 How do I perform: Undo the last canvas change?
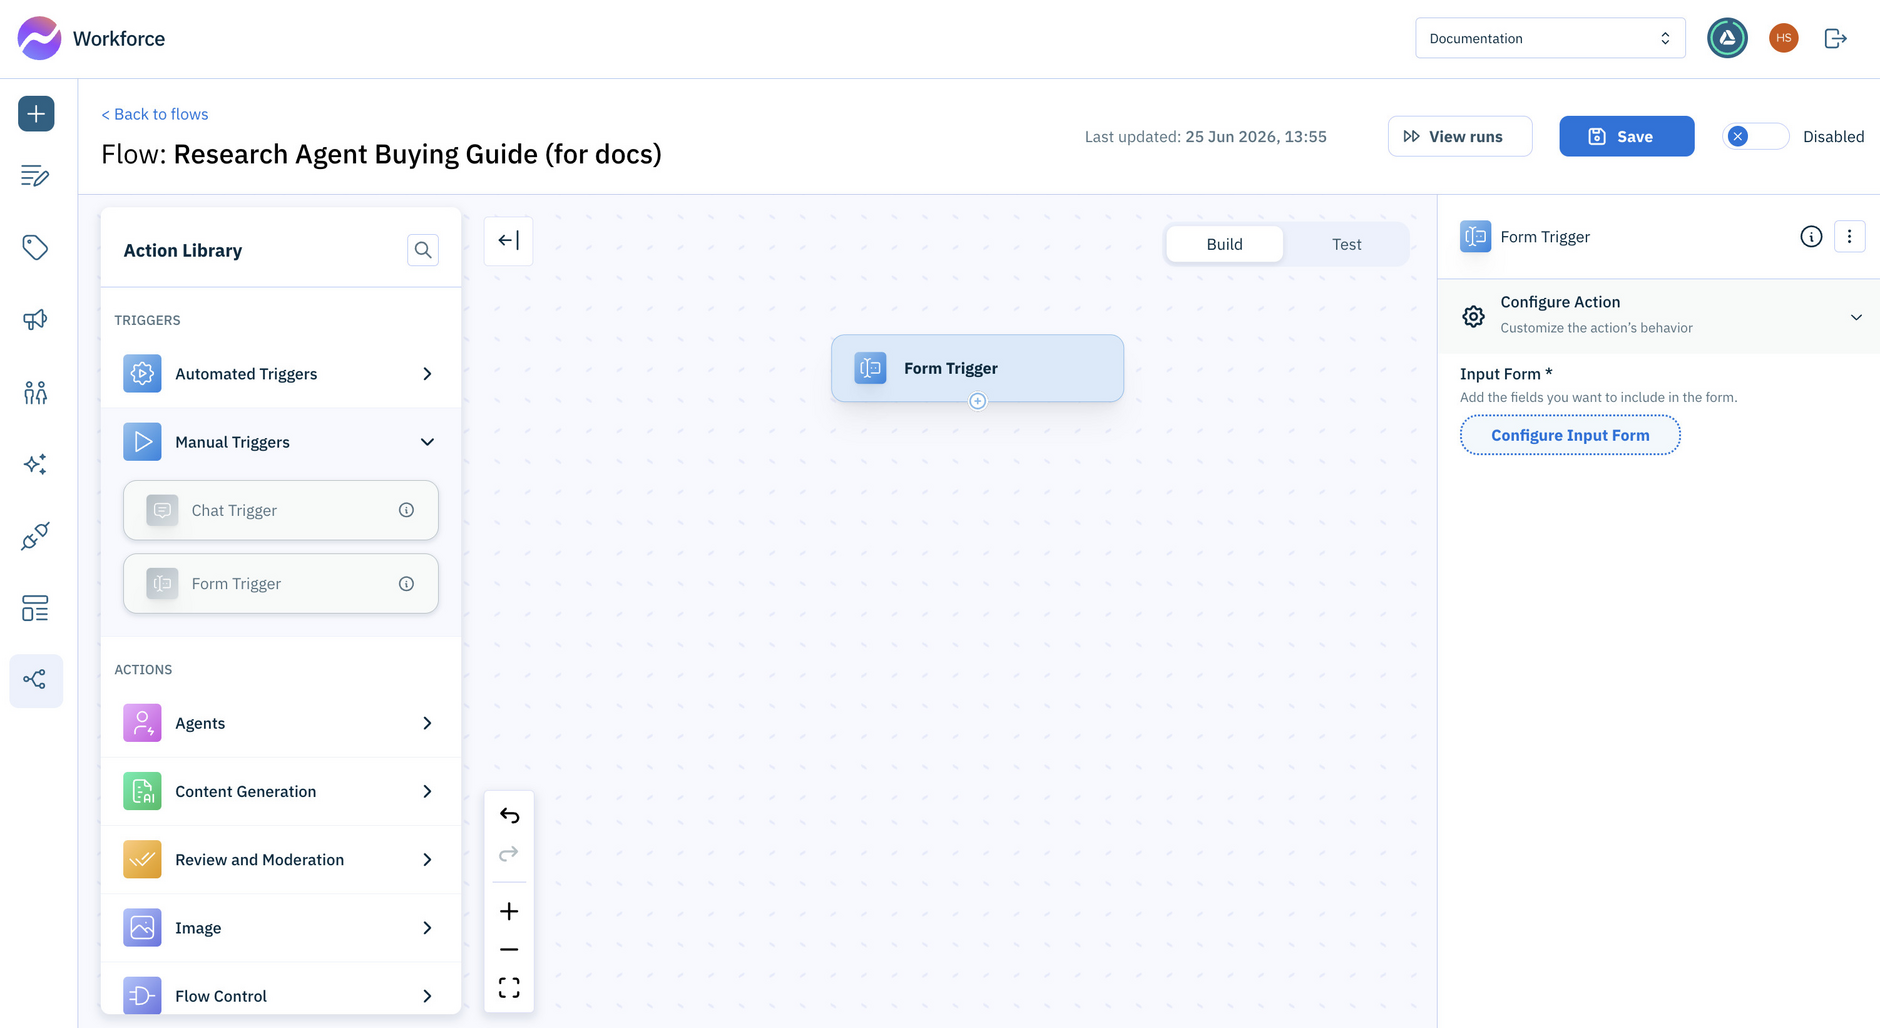point(509,816)
